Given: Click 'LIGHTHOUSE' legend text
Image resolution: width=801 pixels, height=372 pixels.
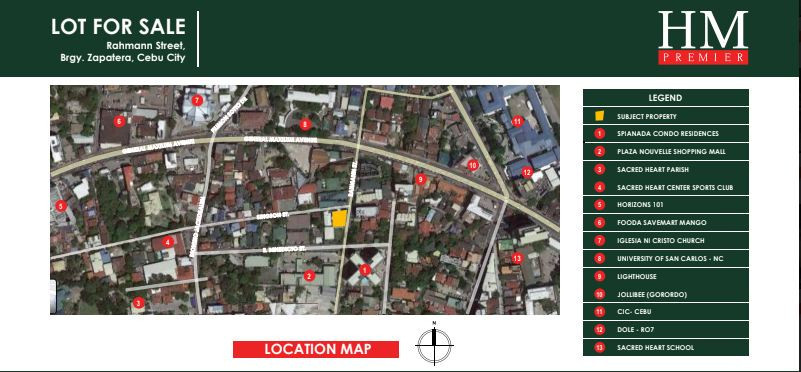Looking at the screenshot, I should coord(637,276).
